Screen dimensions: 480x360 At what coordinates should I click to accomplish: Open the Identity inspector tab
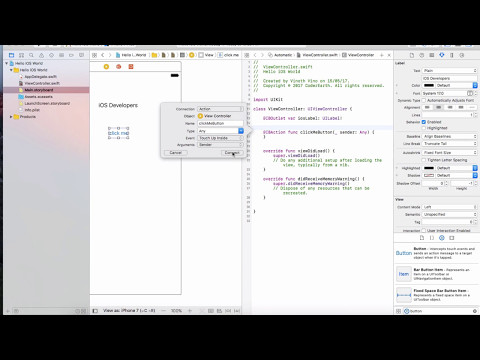point(432,55)
